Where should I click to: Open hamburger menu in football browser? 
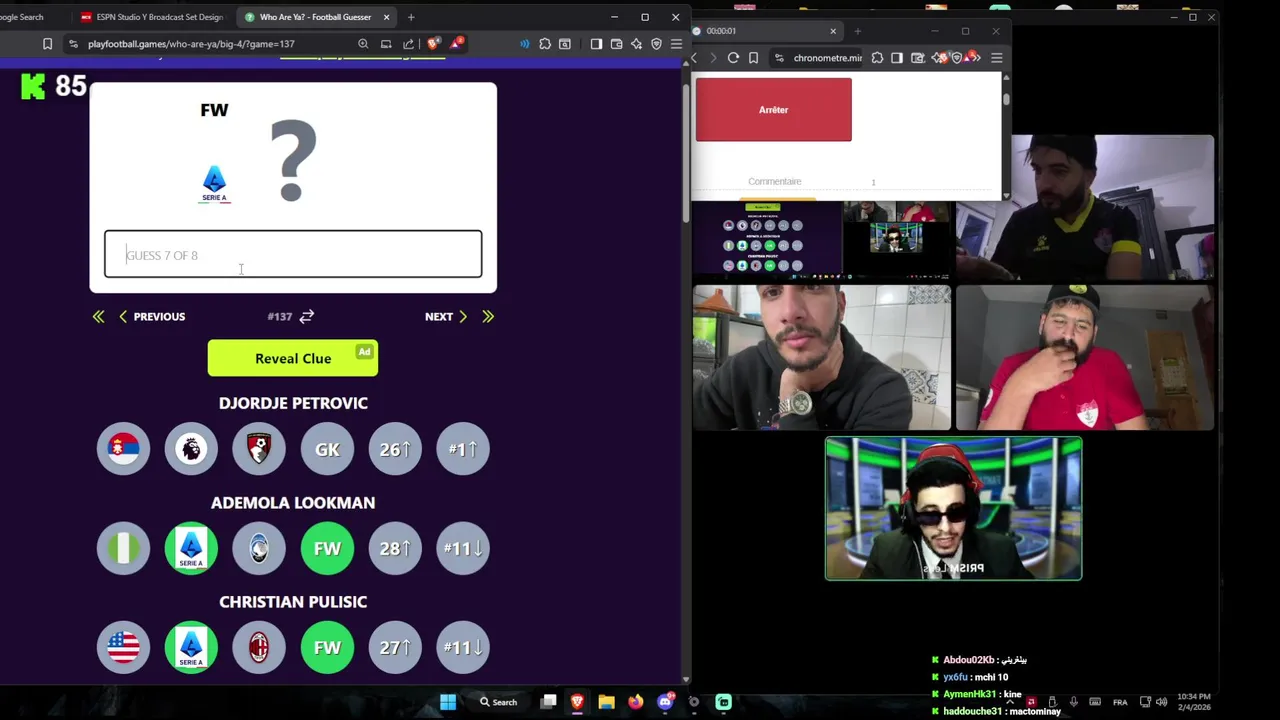[x=676, y=44]
